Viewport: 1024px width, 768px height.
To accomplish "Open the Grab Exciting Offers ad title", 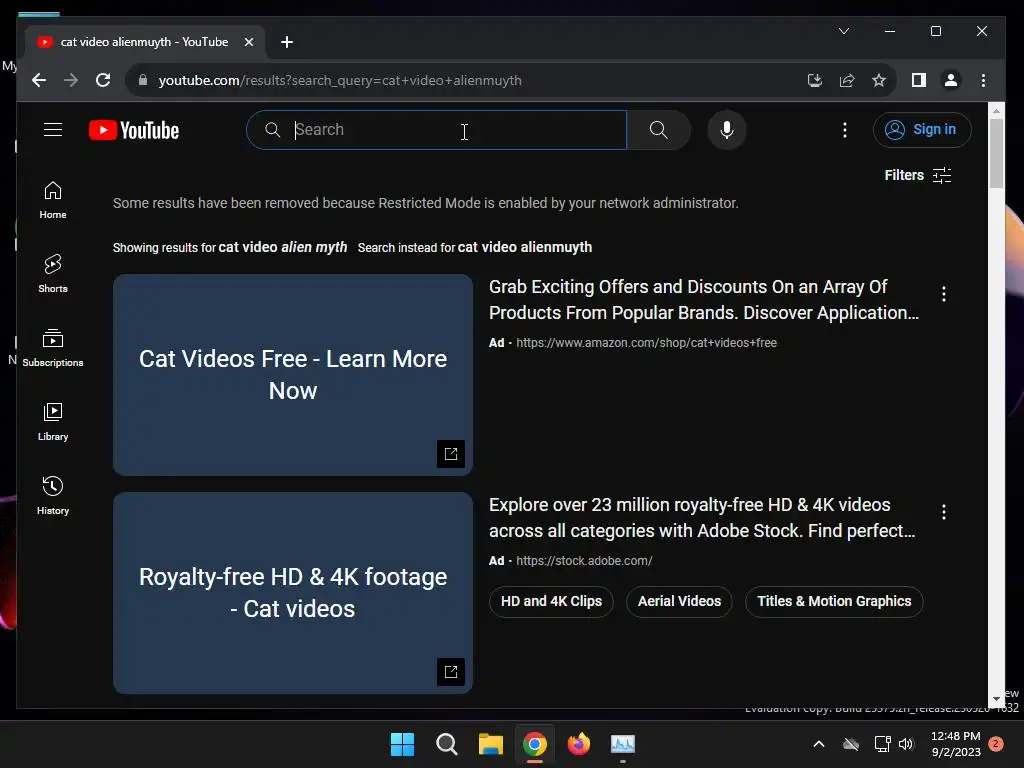I will coord(703,300).
